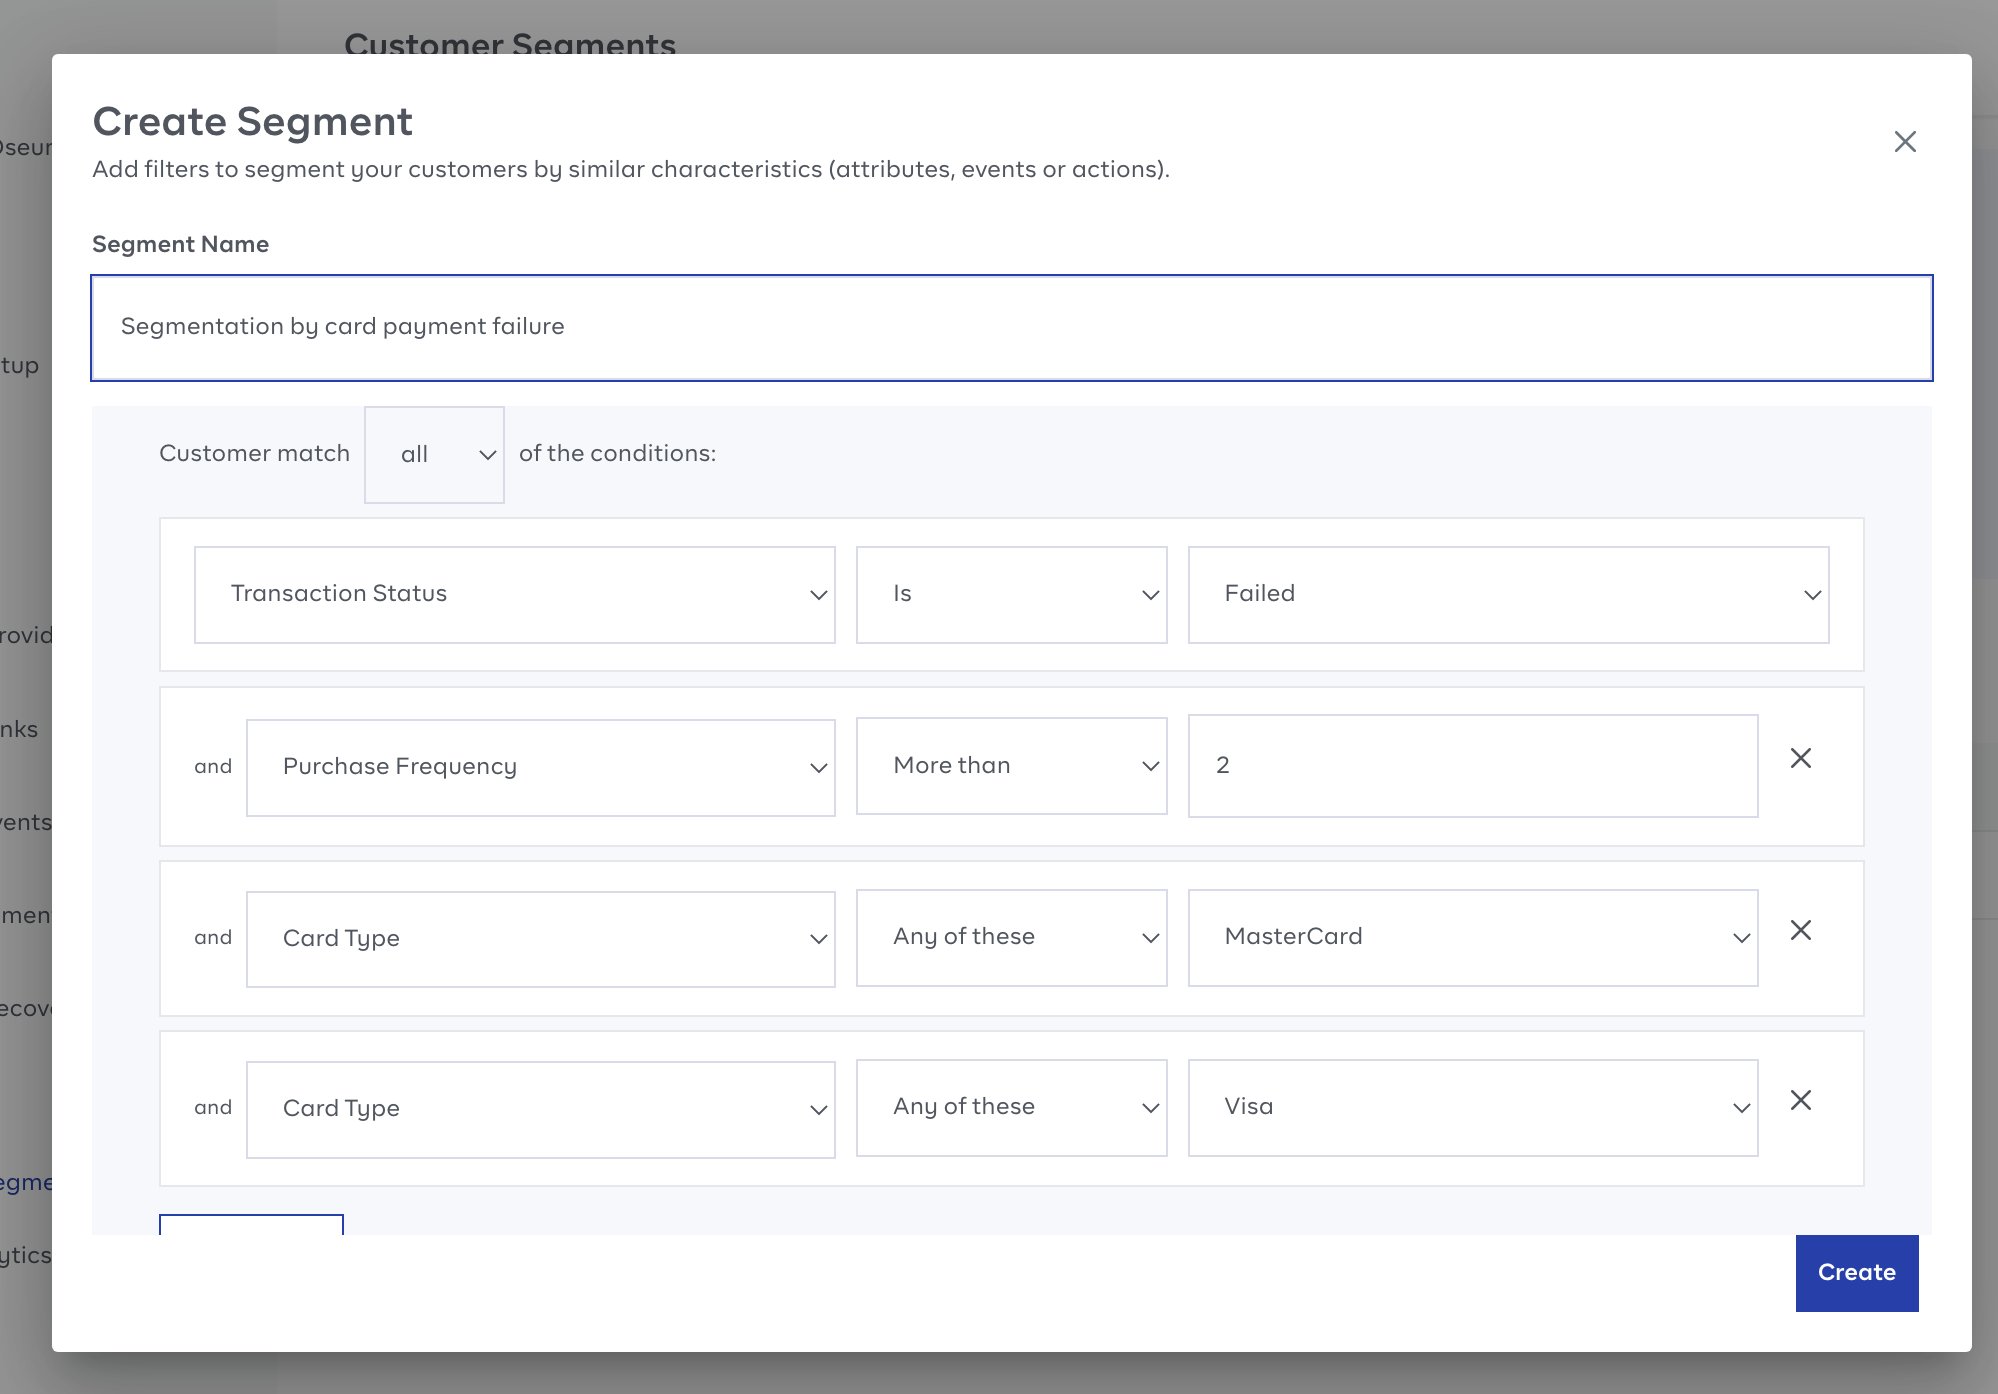Remove the Purchase Frequency condition row
Screen dimensions: 1998x1394
(1800, 758)
